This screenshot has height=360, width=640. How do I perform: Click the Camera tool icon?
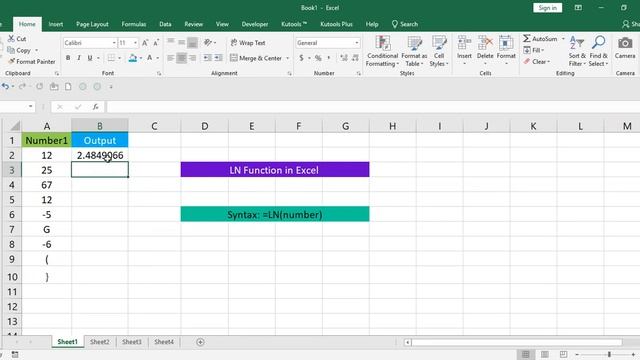pos(625,43)
